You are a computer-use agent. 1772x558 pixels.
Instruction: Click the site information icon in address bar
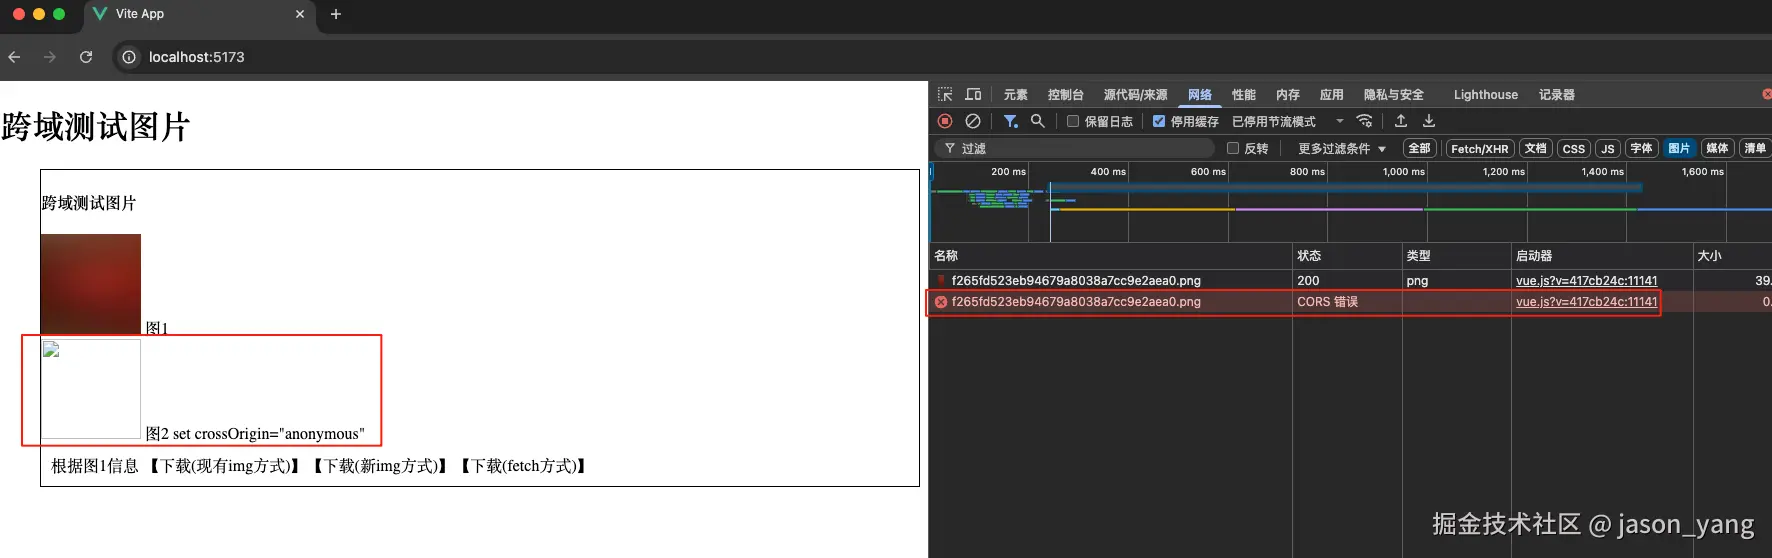[129, 57]
